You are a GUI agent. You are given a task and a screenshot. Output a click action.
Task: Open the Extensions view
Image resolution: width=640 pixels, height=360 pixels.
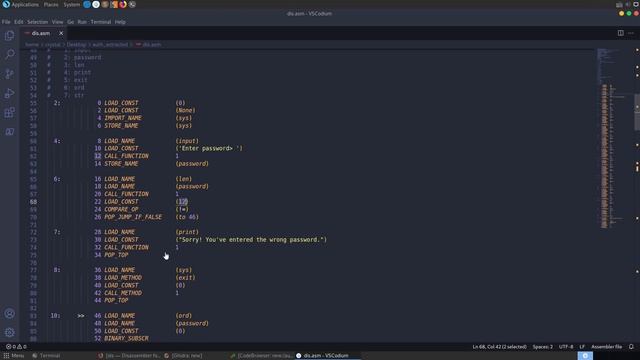[x=9, y=112]
